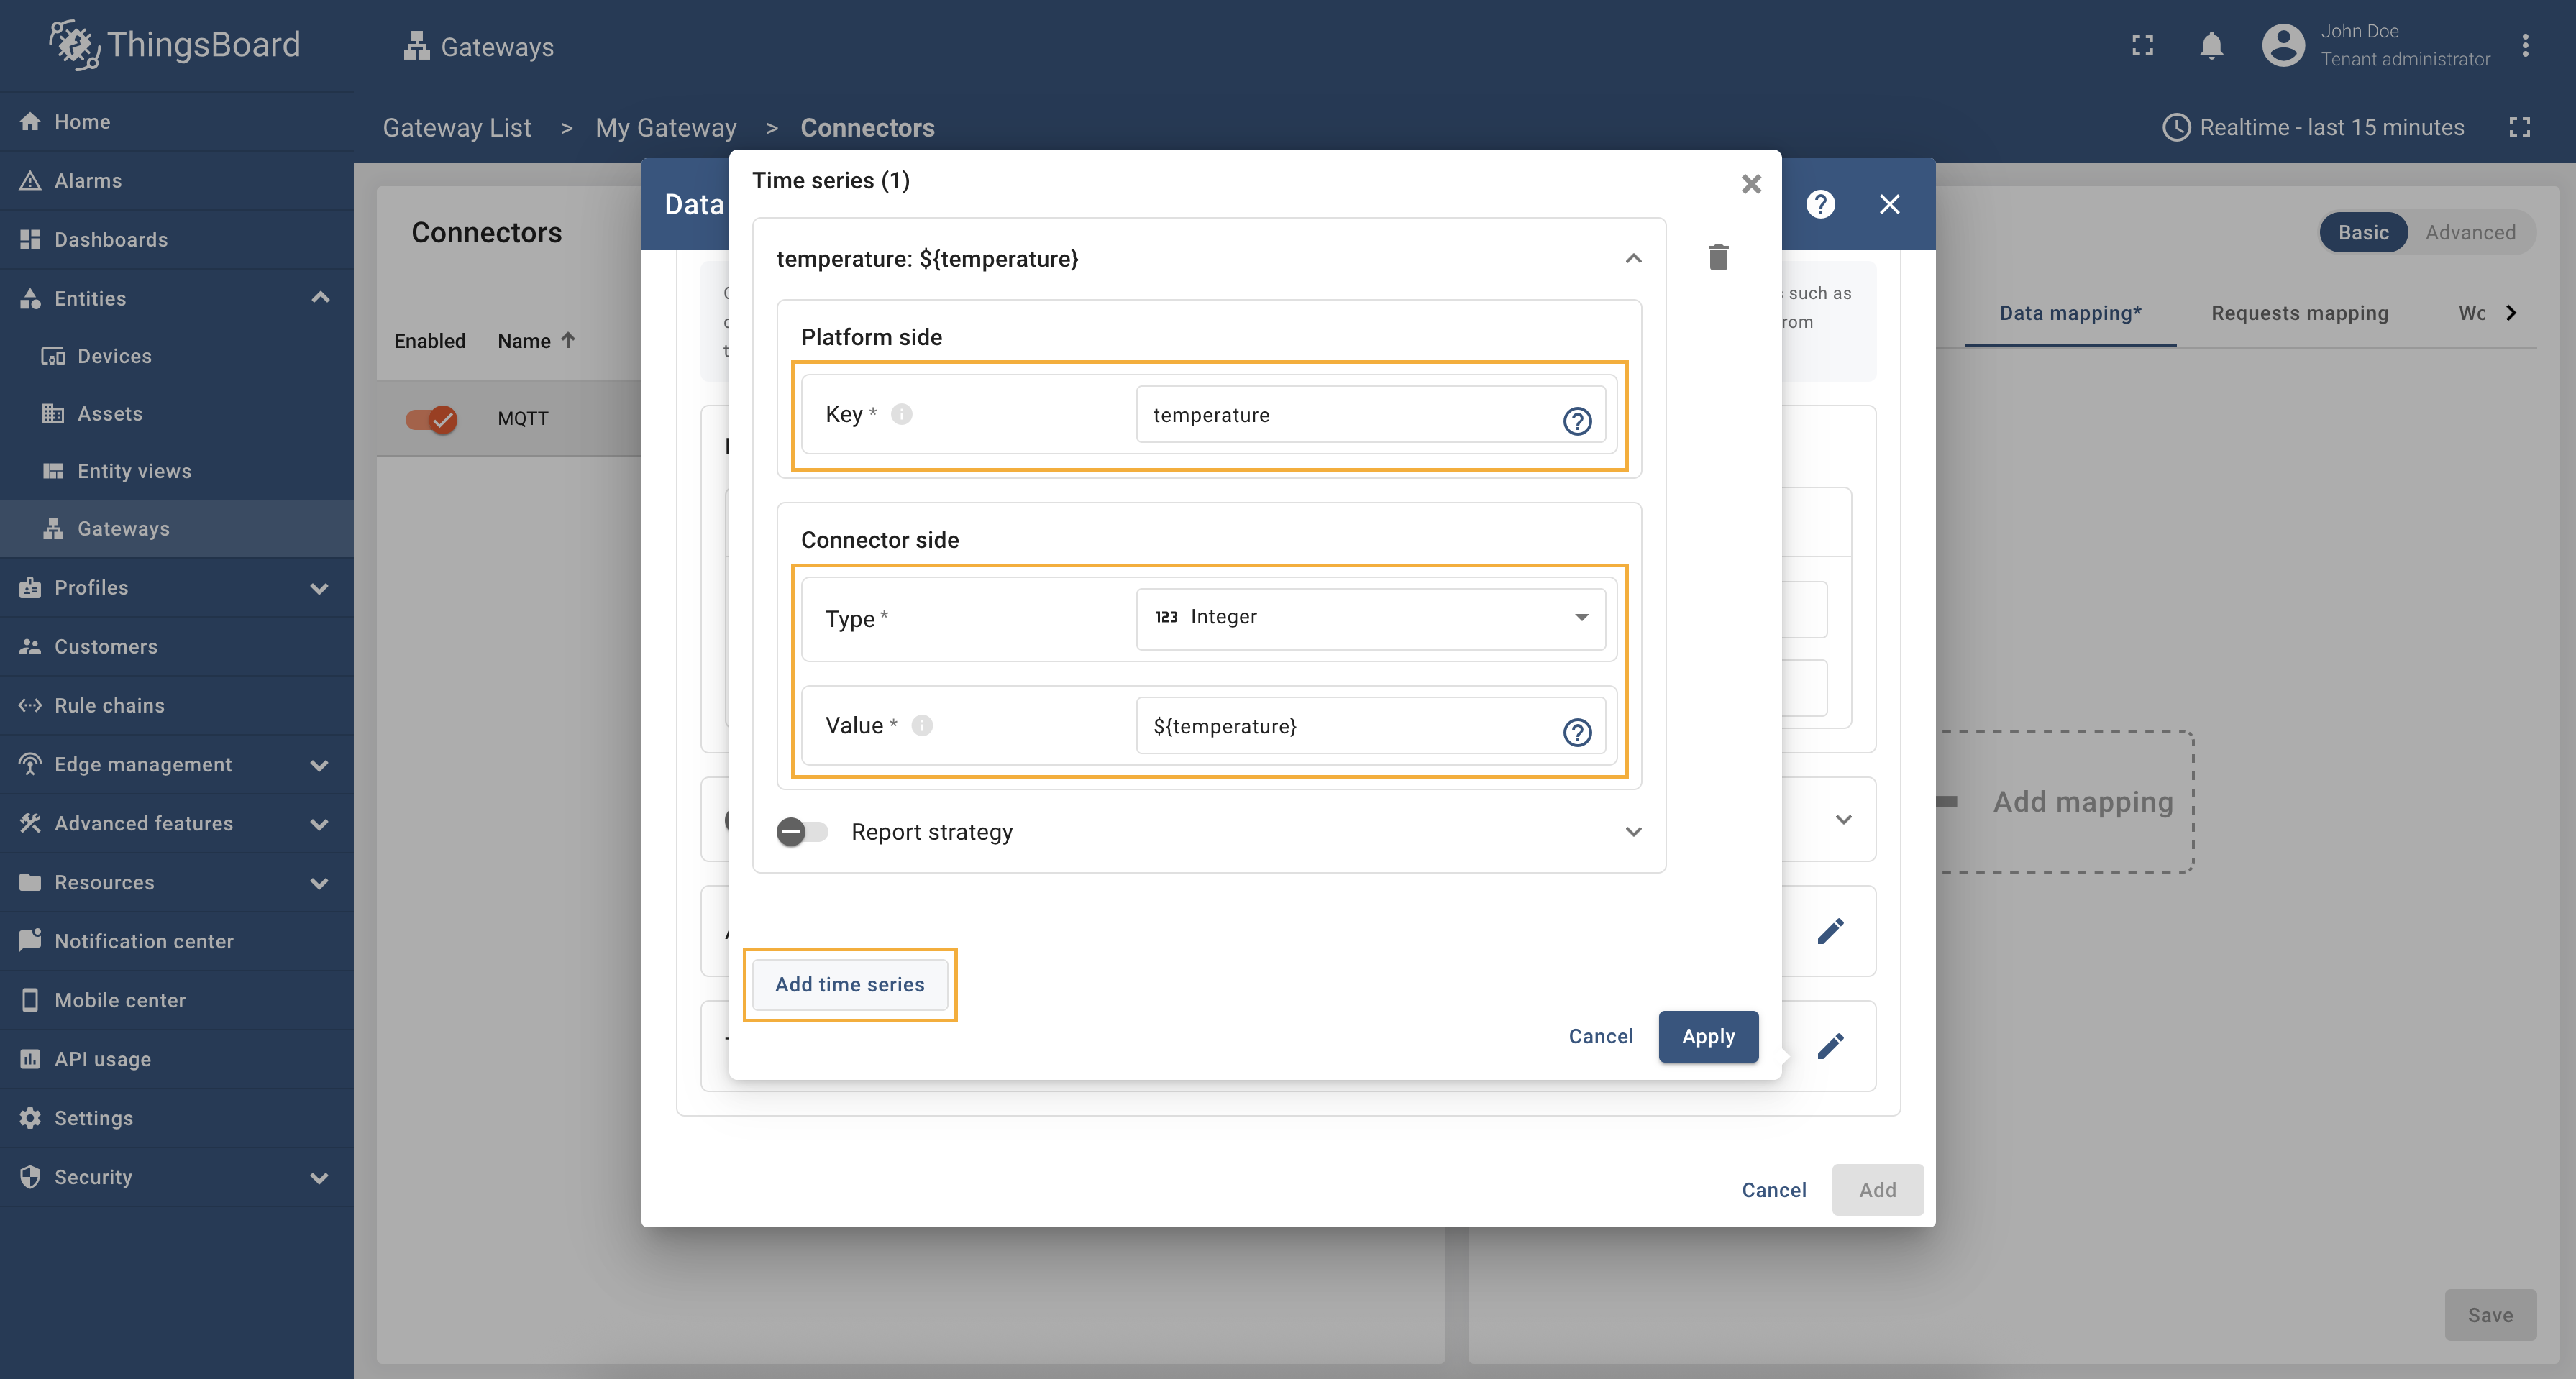
Task: Click info icon next to Key label
Action: (901, 414)
